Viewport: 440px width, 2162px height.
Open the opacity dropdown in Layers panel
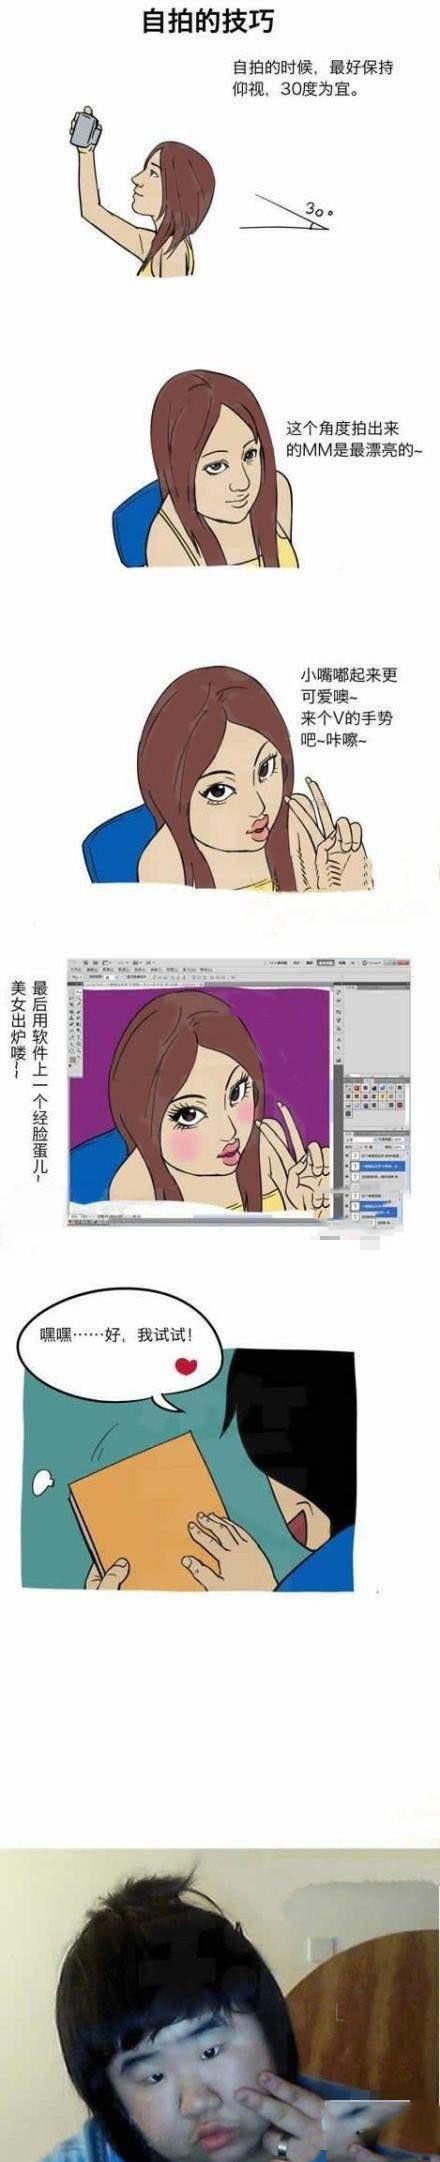(x=399, y=1139)
